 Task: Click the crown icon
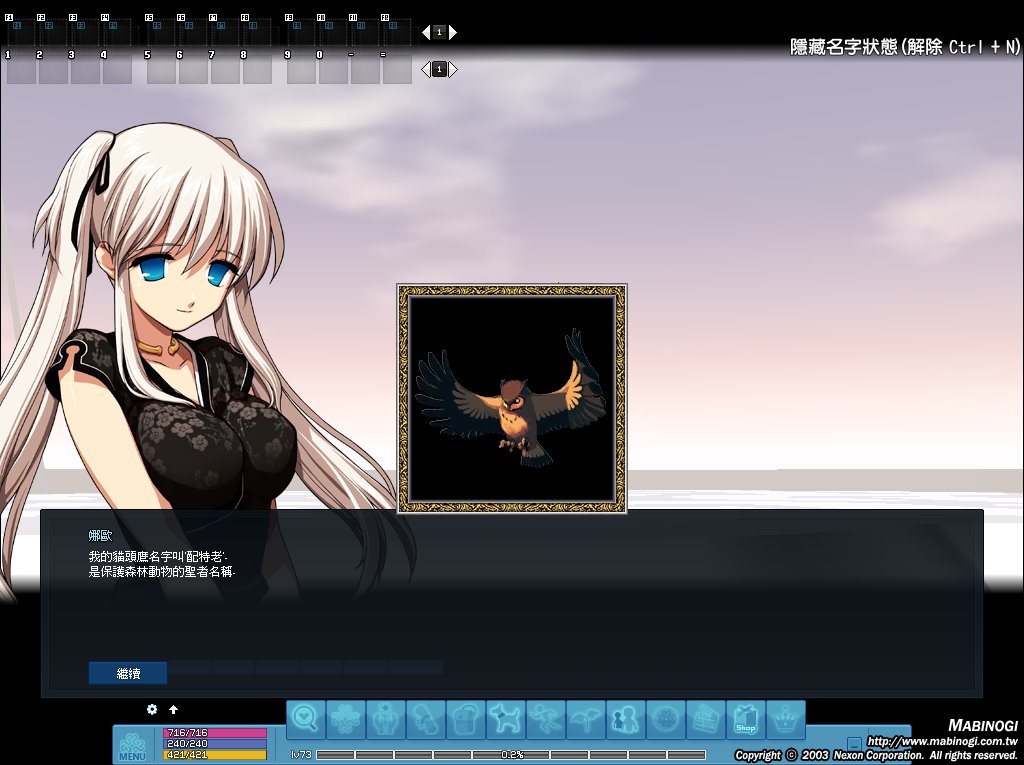pos(786,719)
